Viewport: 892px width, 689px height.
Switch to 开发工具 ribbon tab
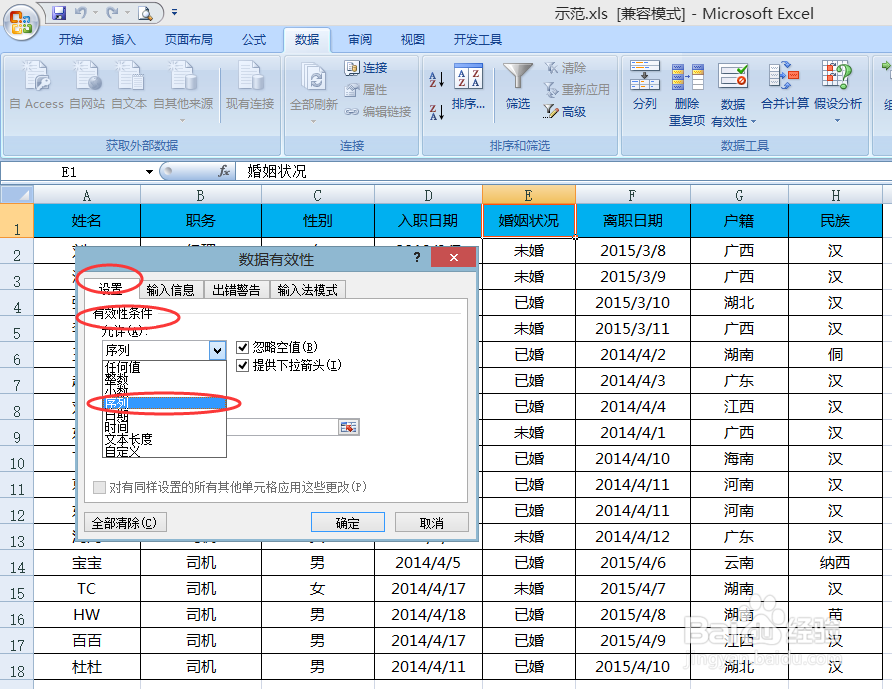(x=477, y=39)
